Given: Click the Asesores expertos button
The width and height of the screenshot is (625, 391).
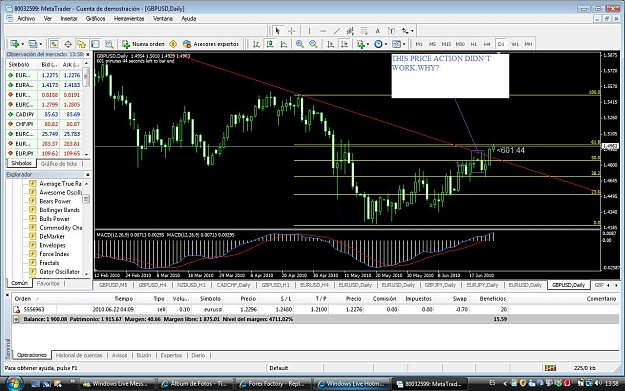Looking at the screenshot, I should click(x=211, y=44).
